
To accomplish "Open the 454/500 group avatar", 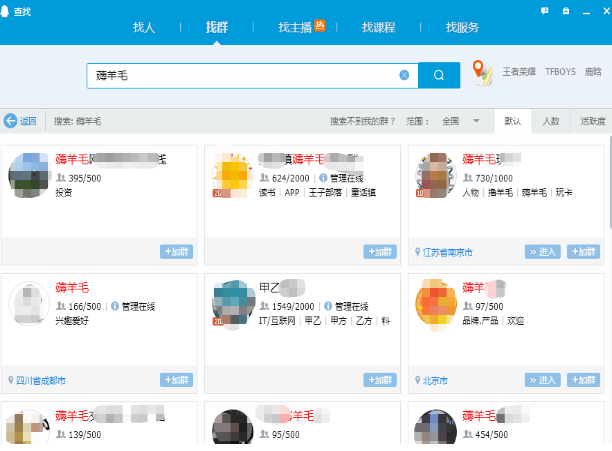I will 436,427.
